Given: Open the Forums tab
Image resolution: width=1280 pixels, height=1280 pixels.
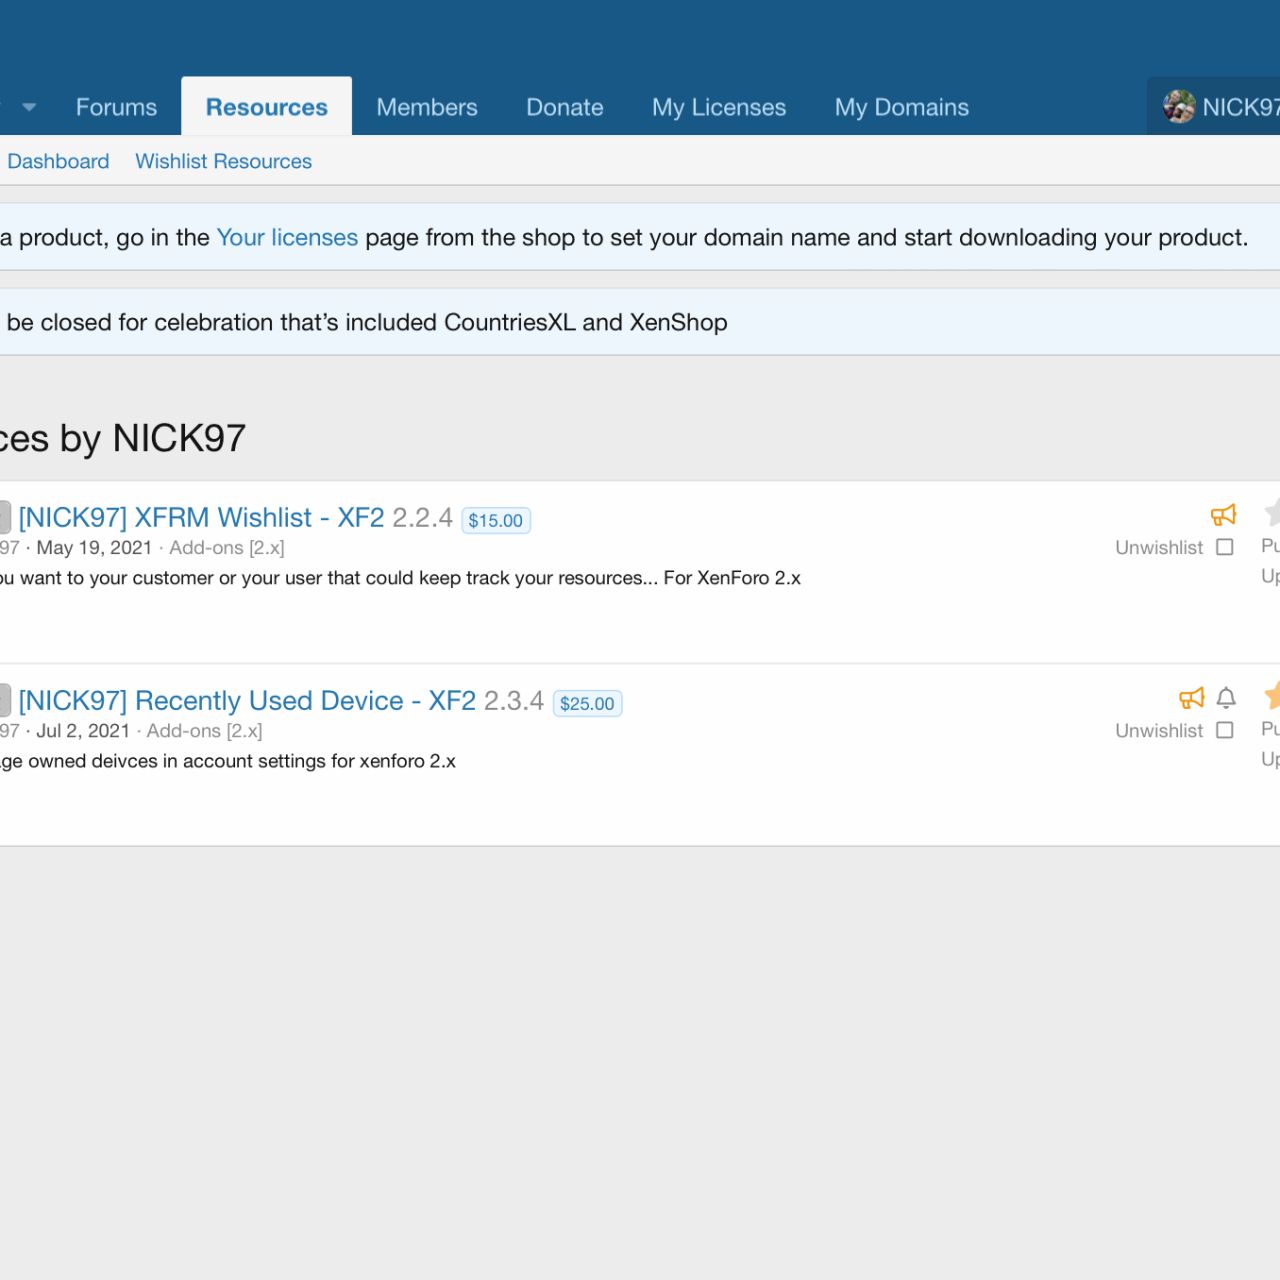Looking at the screenshot, I should pyautogui.click(x=116, y=107).
